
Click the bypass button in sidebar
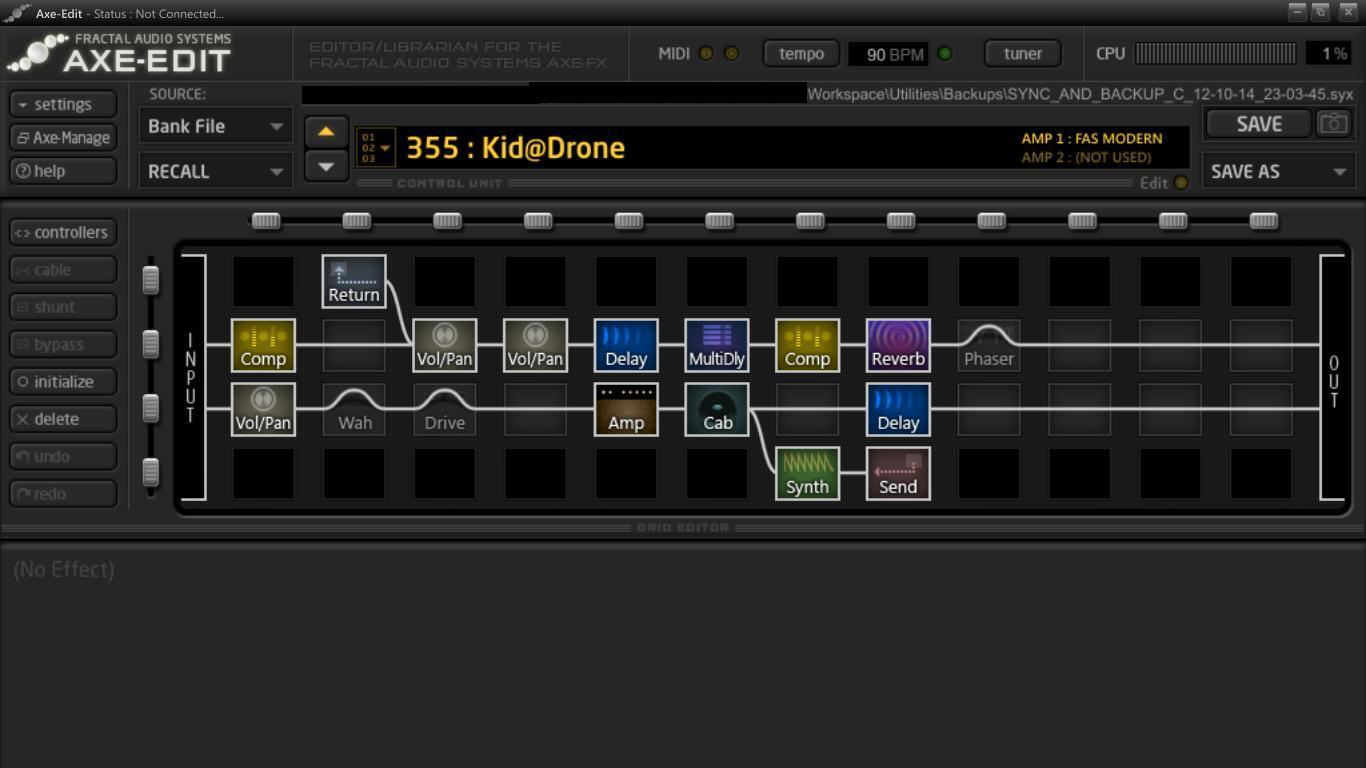point(63,344)
